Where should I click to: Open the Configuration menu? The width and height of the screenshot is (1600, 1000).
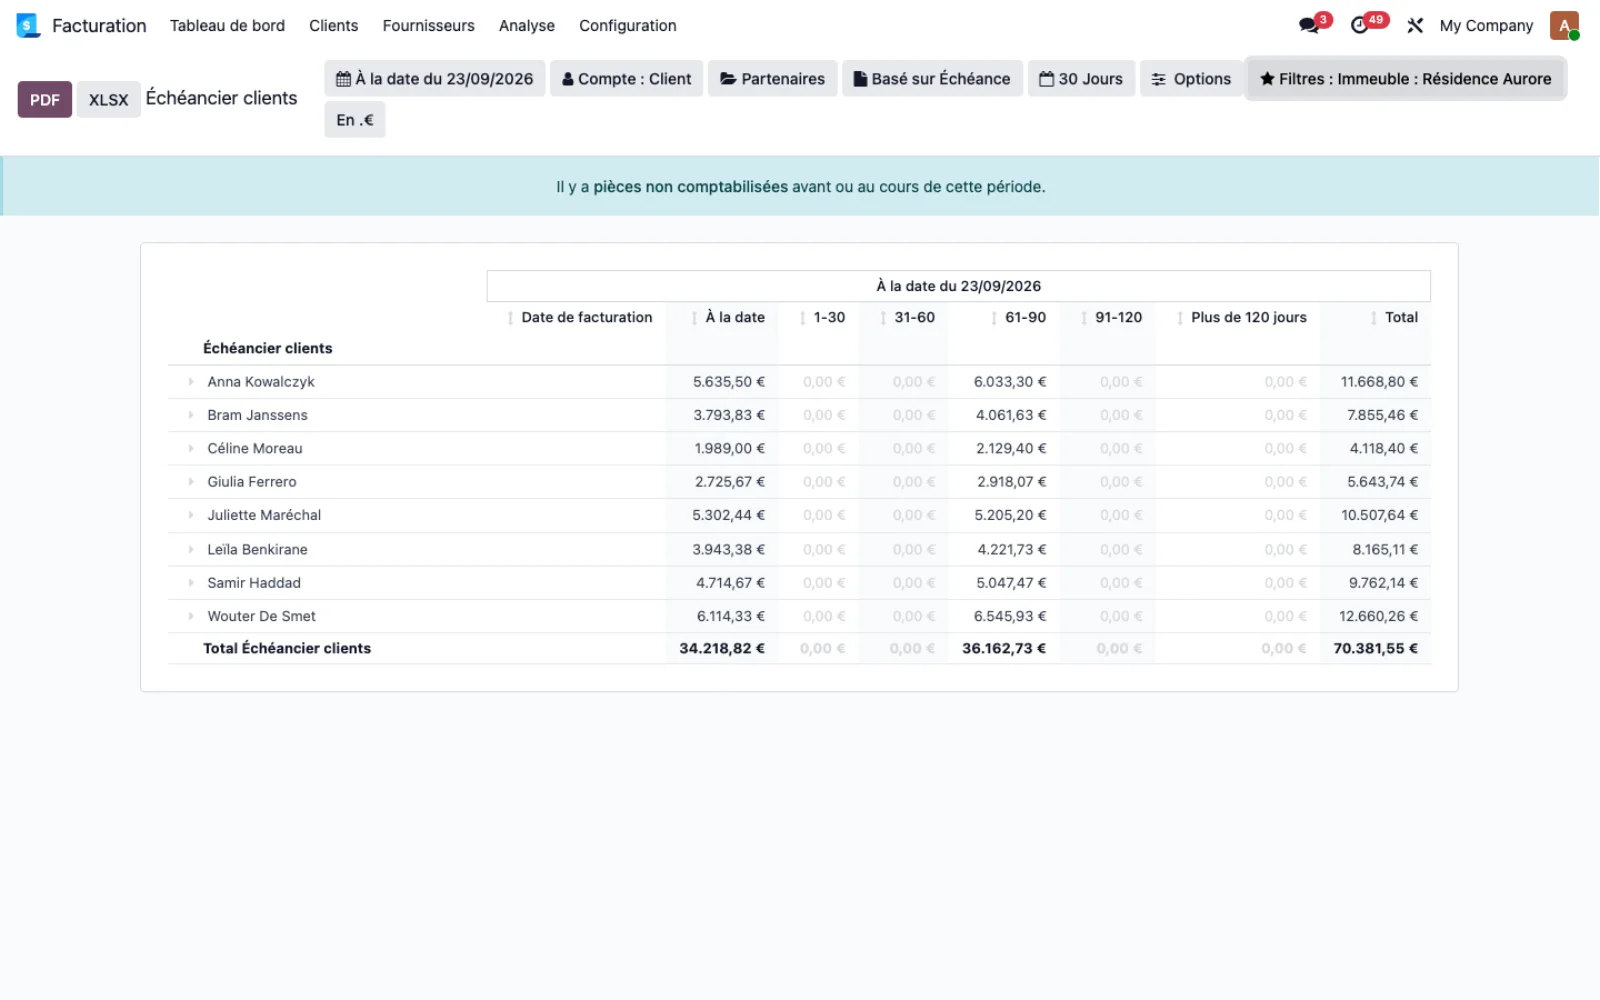[x=628, y=25]
